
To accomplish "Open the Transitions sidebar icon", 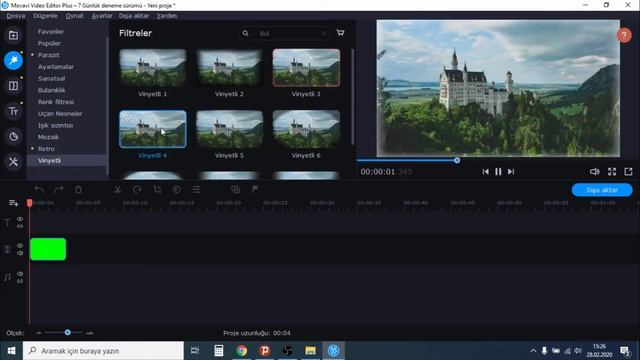I will click(13, 86).
